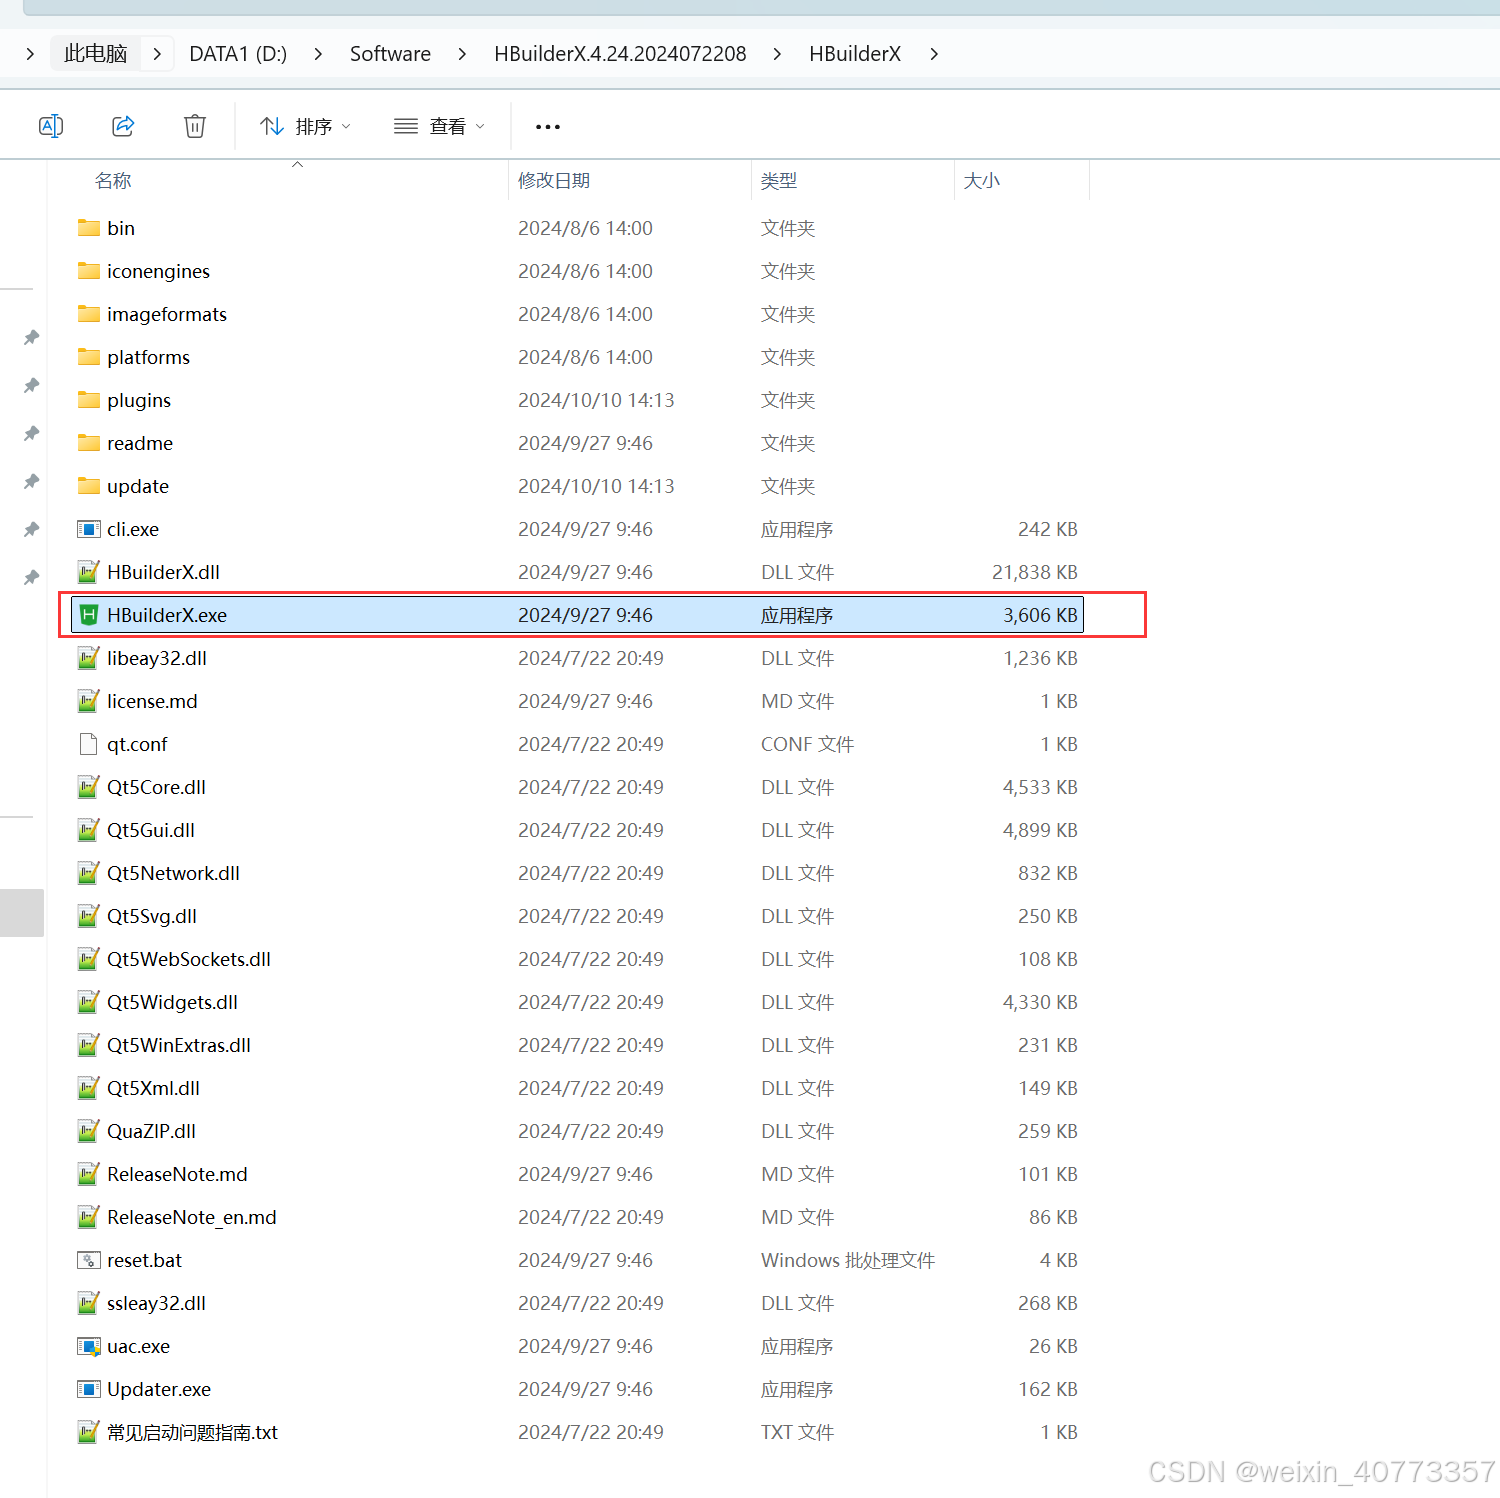The image size is (1500, 1498).
Task: Click 此电脑 in the address bar
Action: (96, 54)
